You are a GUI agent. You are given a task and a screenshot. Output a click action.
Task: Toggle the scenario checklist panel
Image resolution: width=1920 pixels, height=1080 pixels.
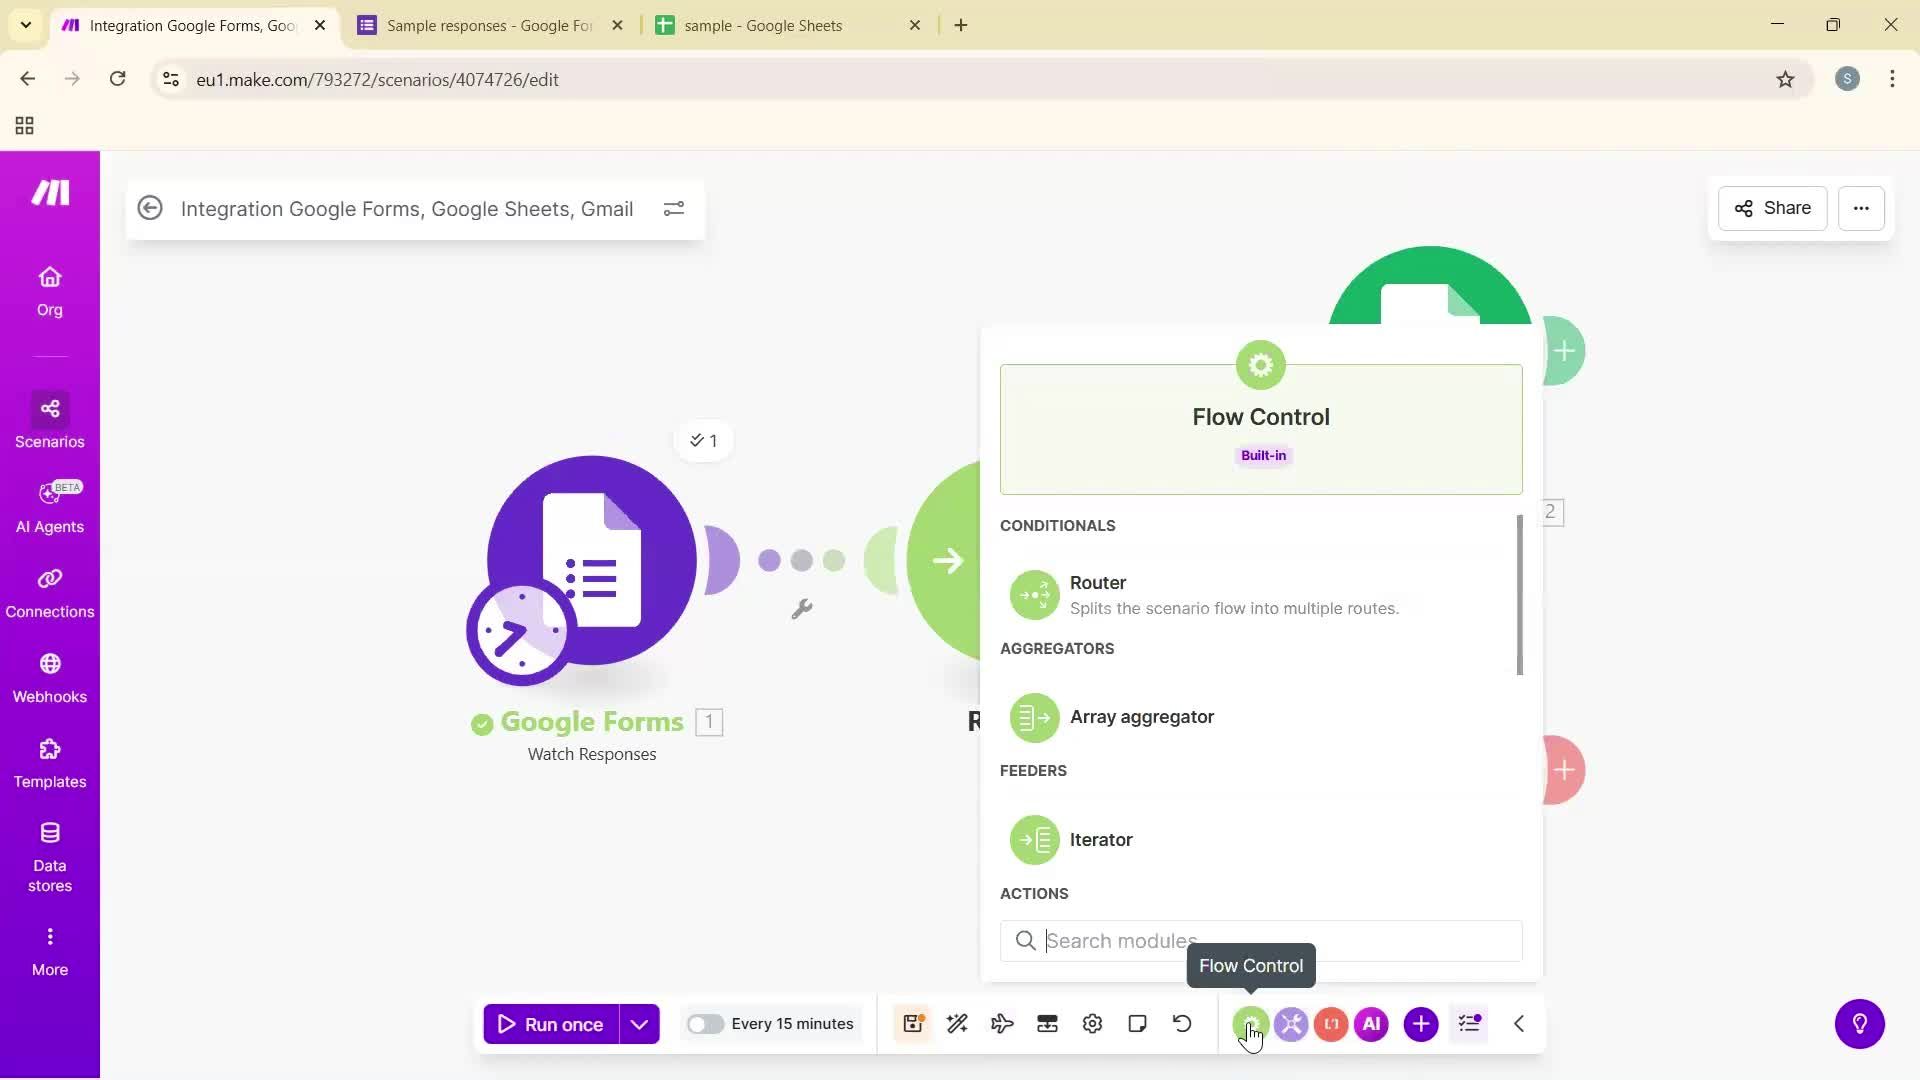click(x=1468, y=1023)
